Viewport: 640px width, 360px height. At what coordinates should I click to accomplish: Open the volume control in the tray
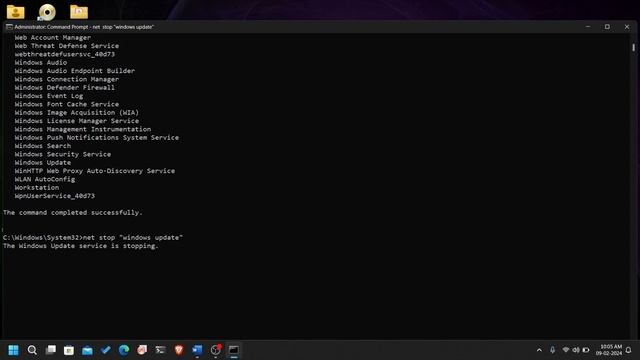pyautogui.click(x=576, y=350)
